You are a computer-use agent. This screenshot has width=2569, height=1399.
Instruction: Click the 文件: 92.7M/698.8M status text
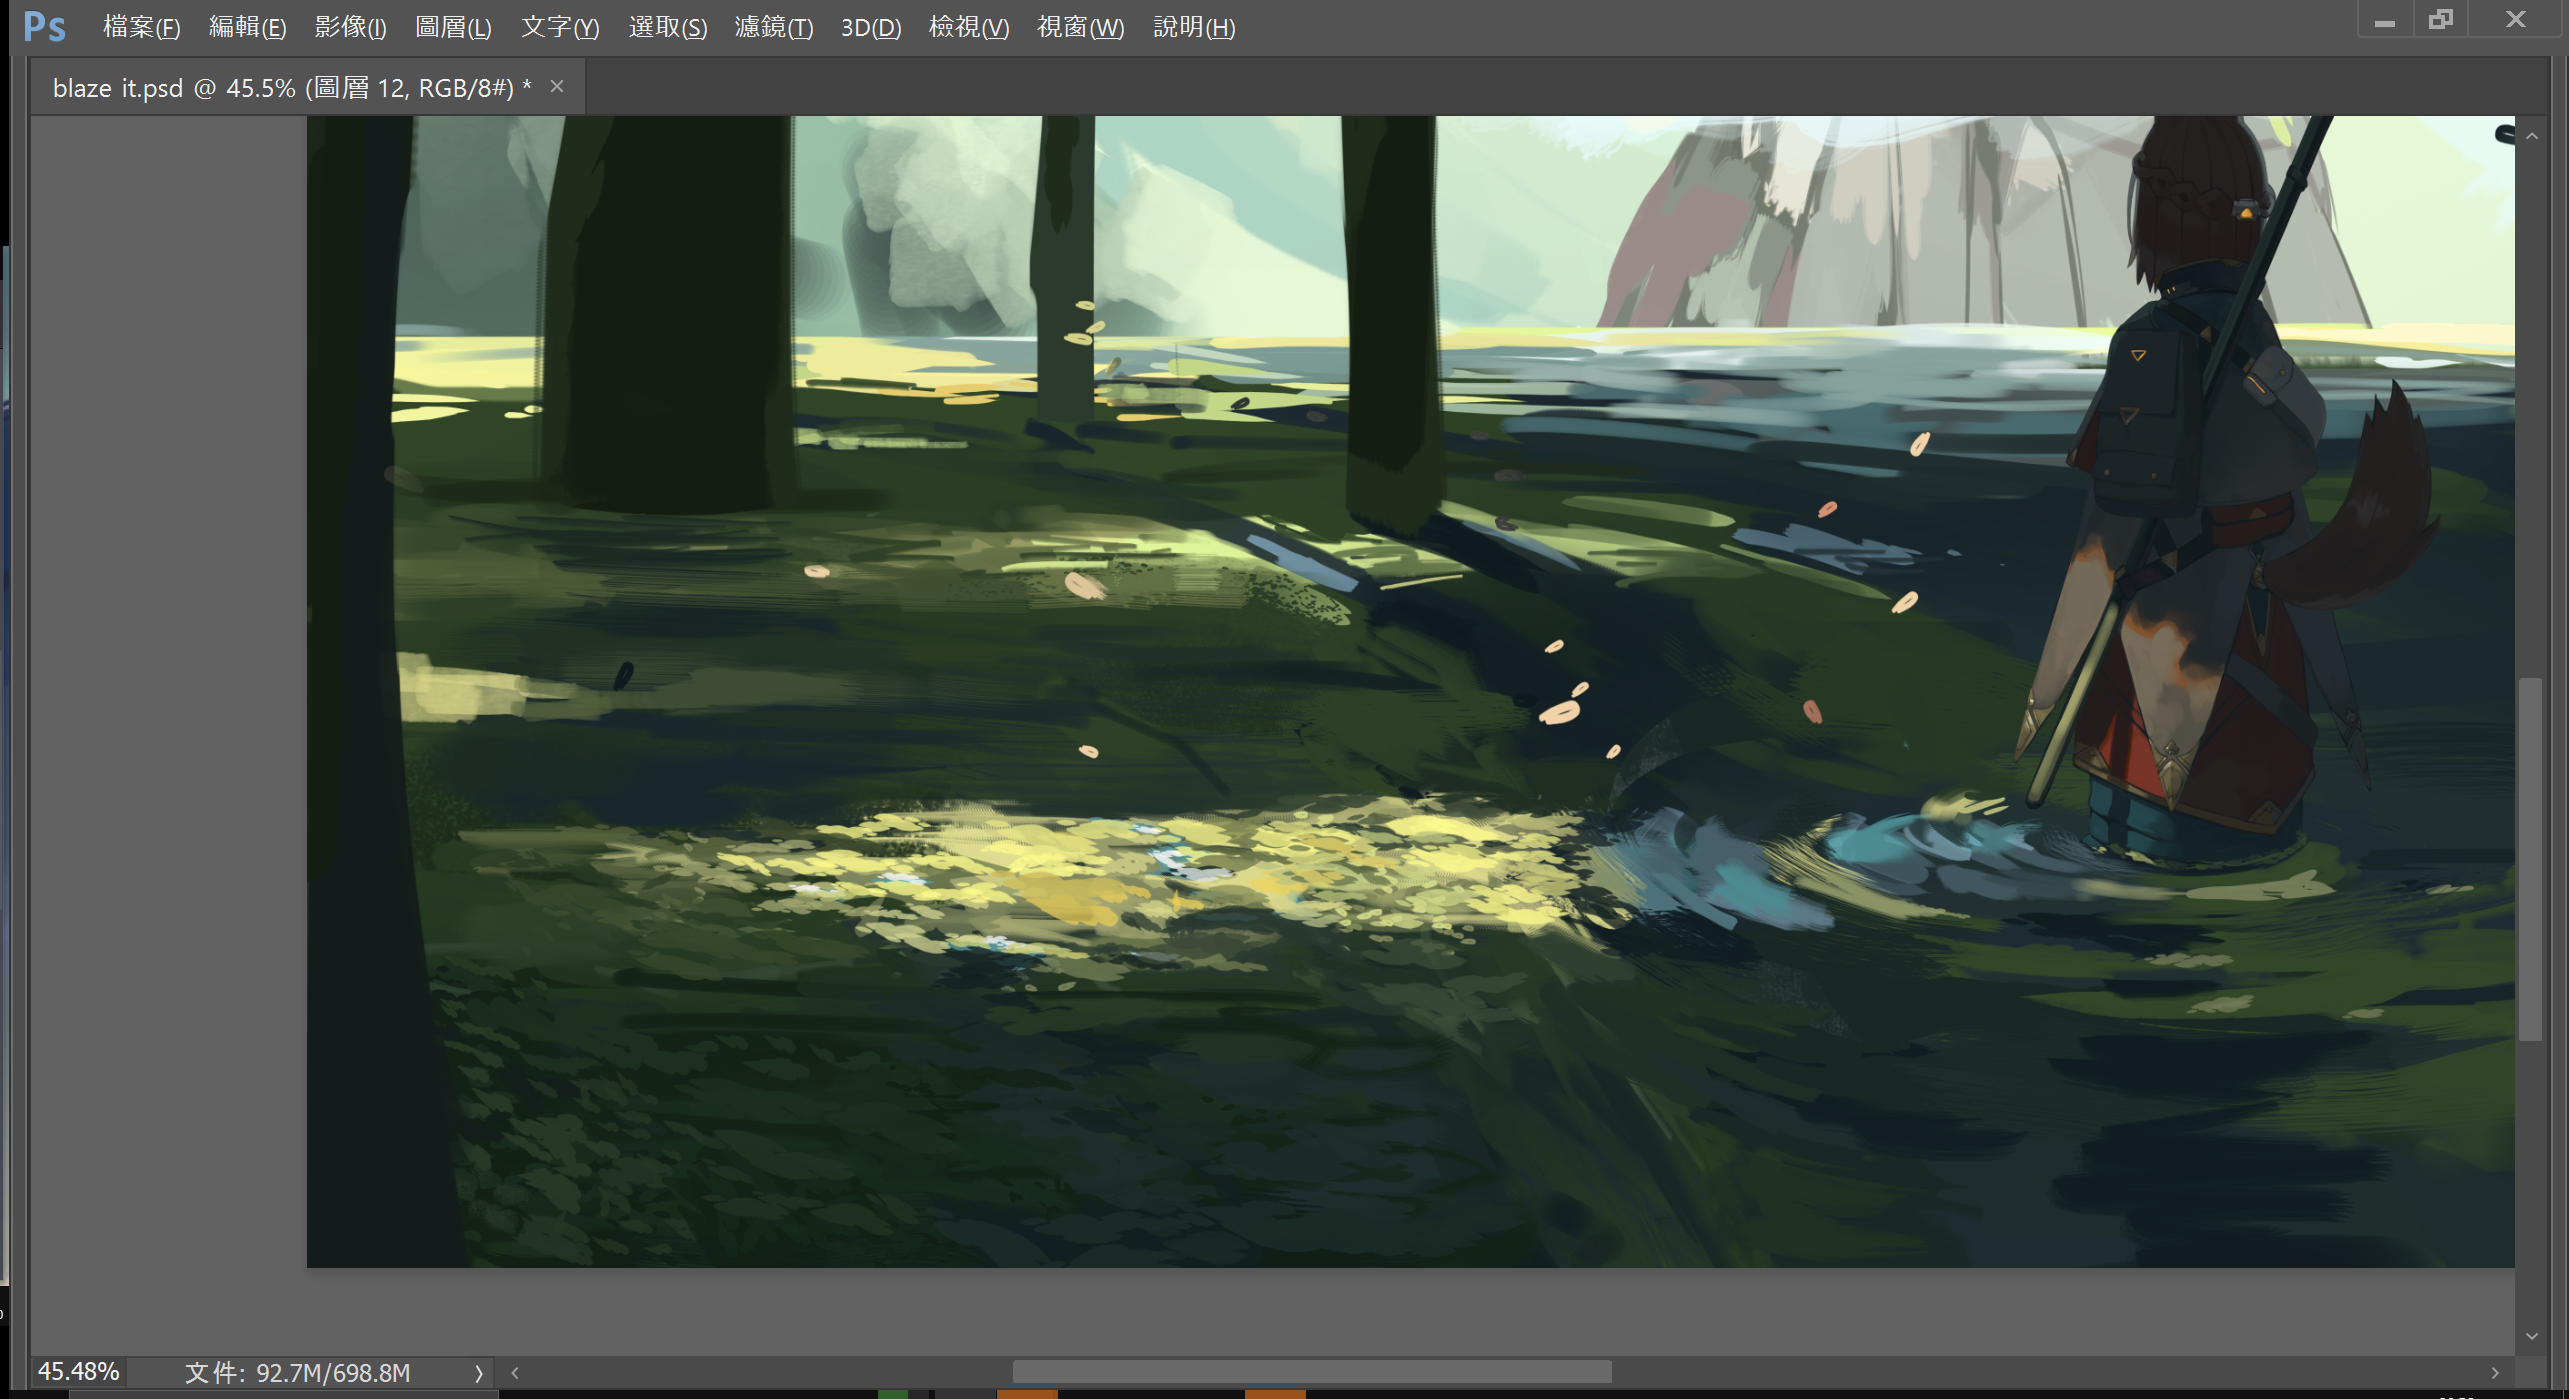(x=298, y=1372)
